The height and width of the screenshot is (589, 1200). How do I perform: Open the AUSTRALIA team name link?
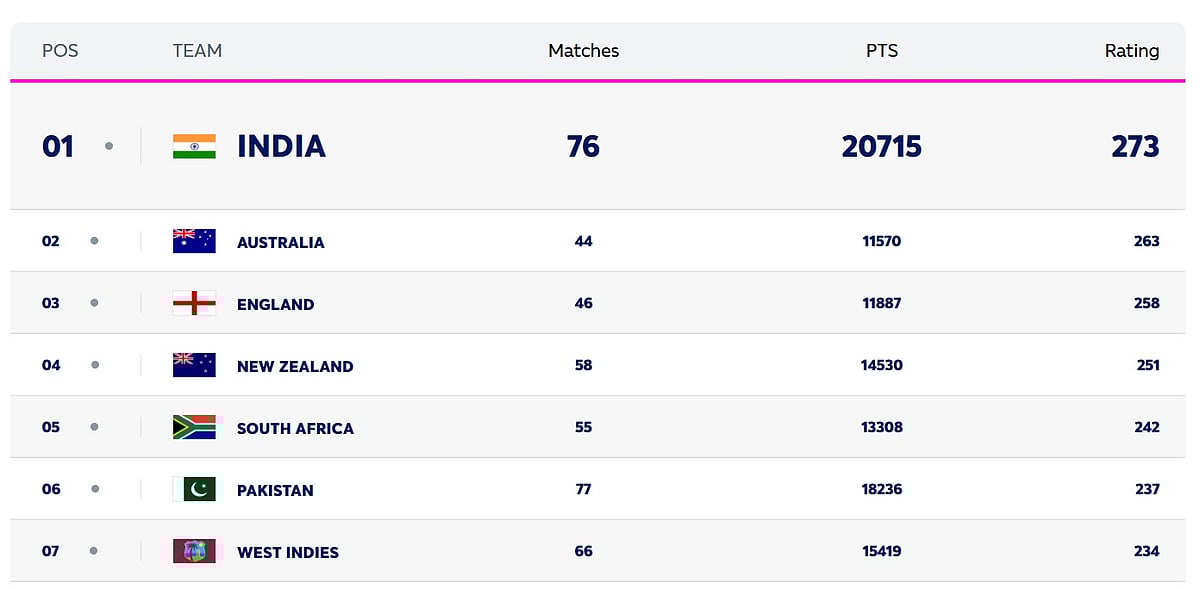(280, 242)
